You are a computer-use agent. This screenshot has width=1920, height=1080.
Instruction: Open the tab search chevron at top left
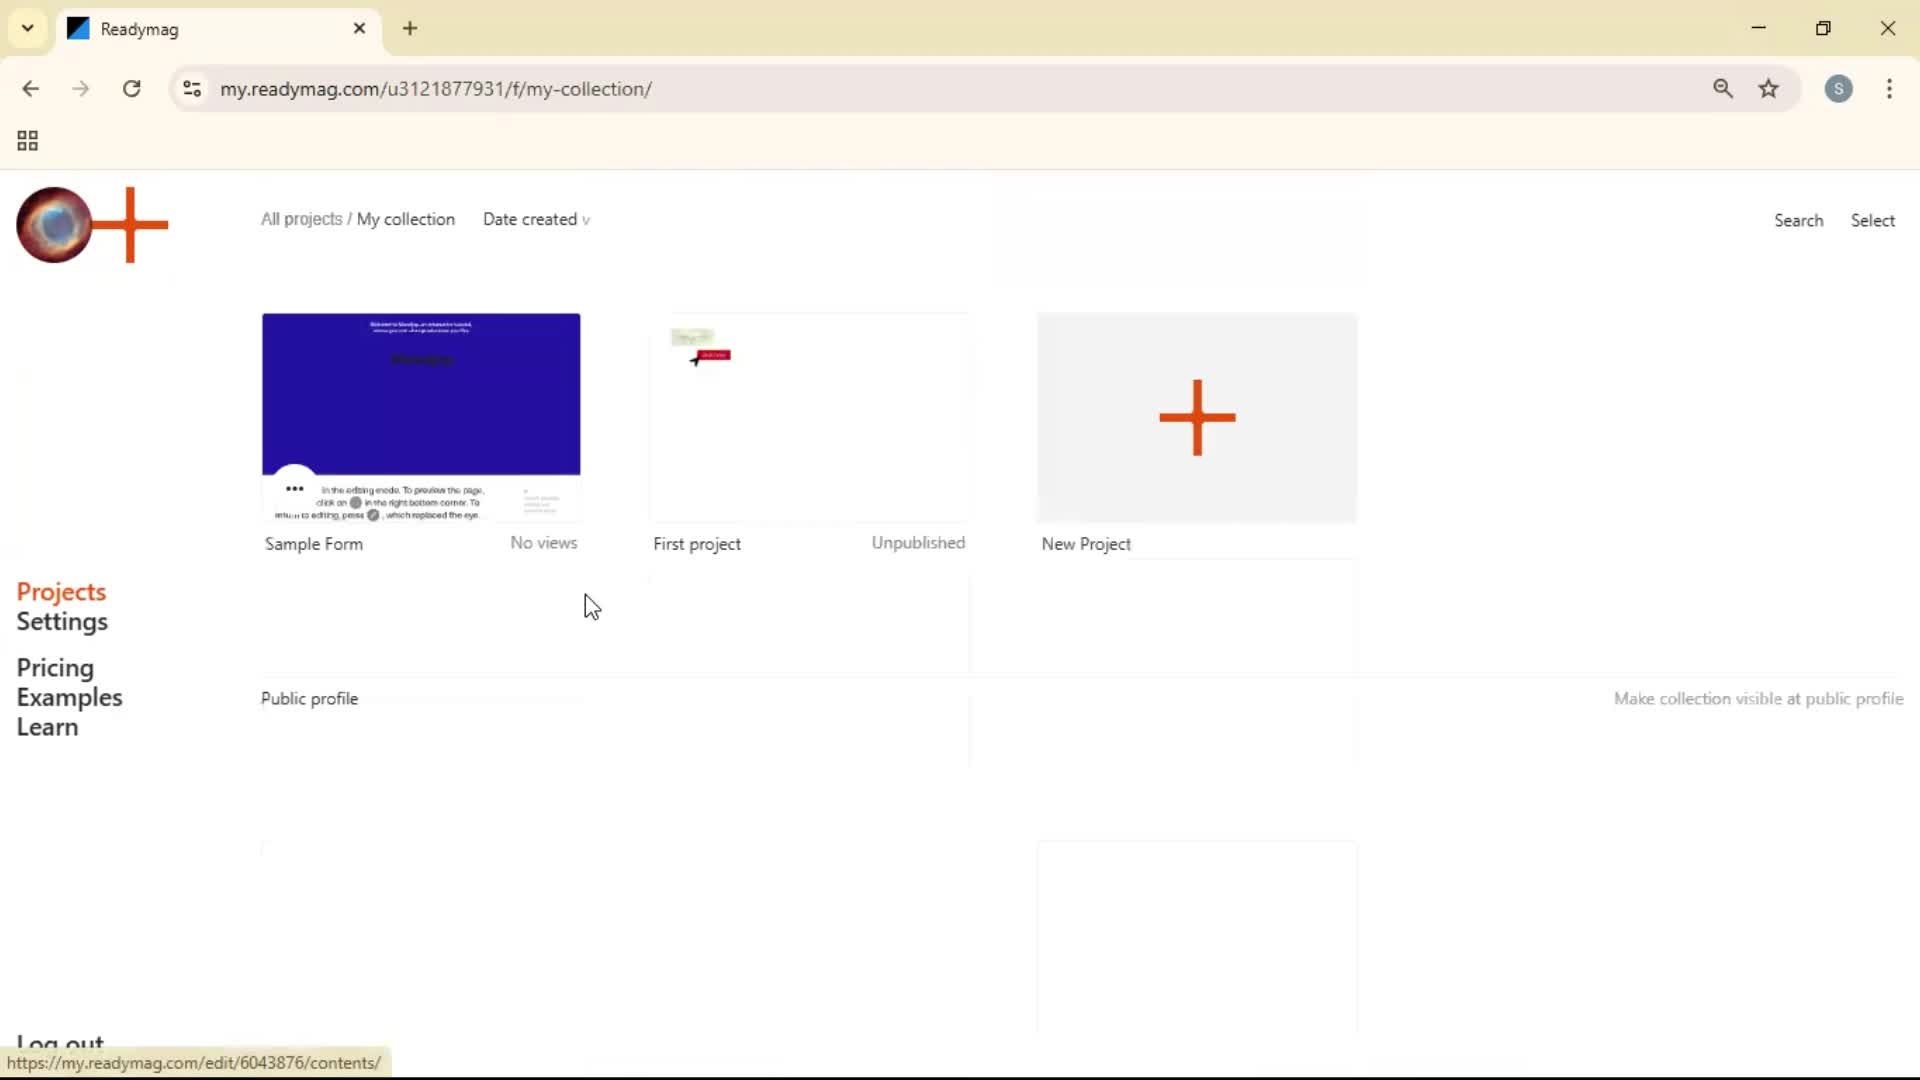(x=27, y=28)
